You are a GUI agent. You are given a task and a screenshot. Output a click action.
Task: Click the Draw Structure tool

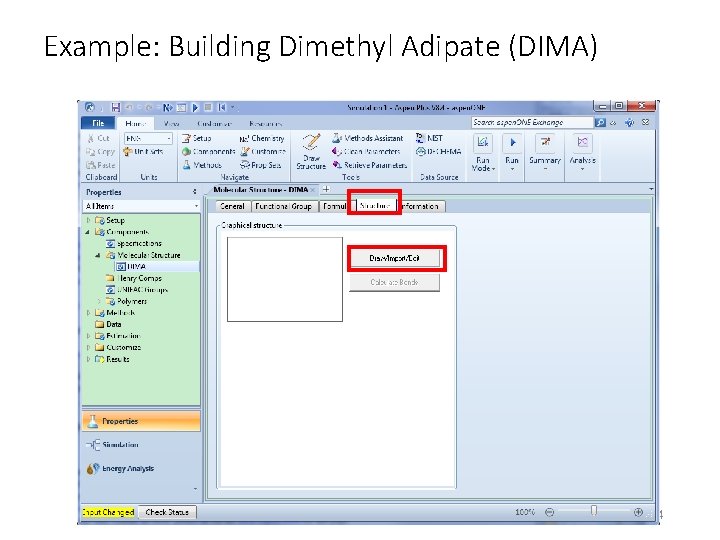[x=311, y=152]
